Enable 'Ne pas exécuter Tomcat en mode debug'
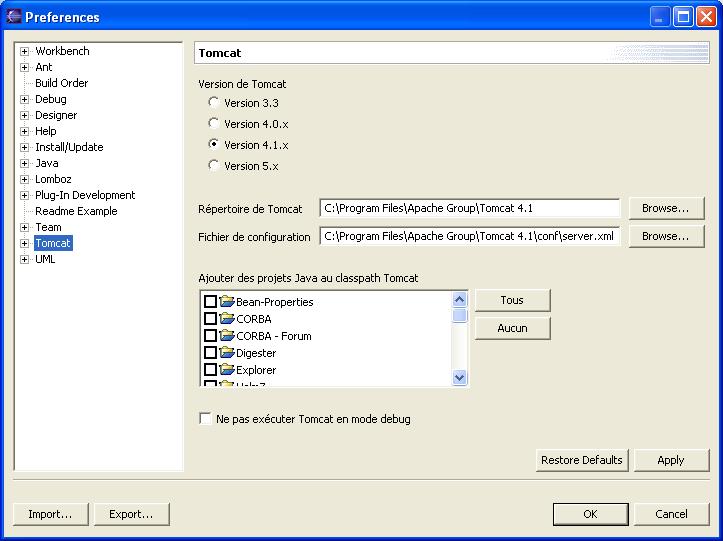Viewport: 723px width, 541px height. tap(206, 419)
